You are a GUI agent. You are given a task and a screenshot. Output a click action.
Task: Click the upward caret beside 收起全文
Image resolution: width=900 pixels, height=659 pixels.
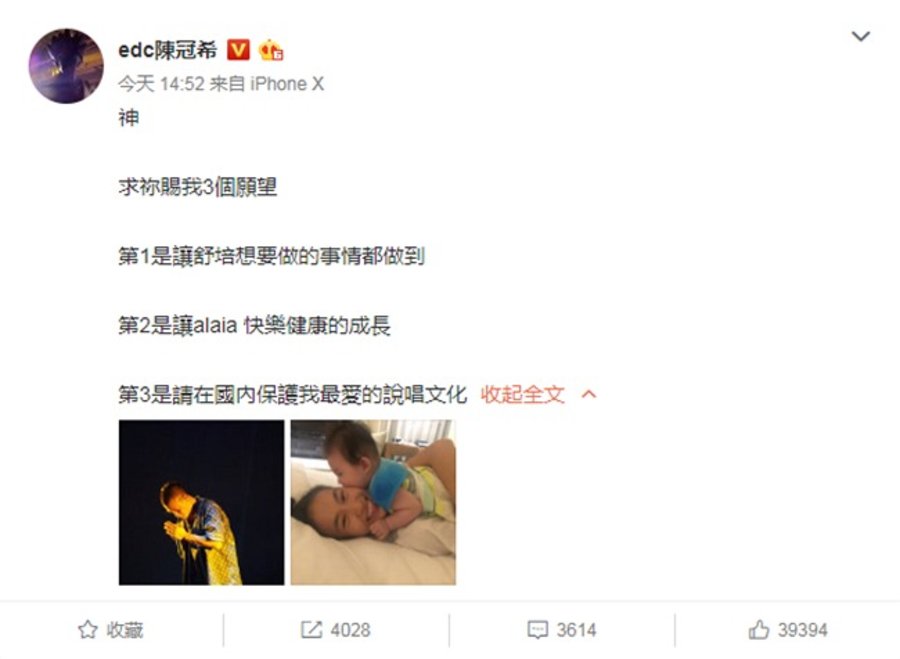(589, 394)
